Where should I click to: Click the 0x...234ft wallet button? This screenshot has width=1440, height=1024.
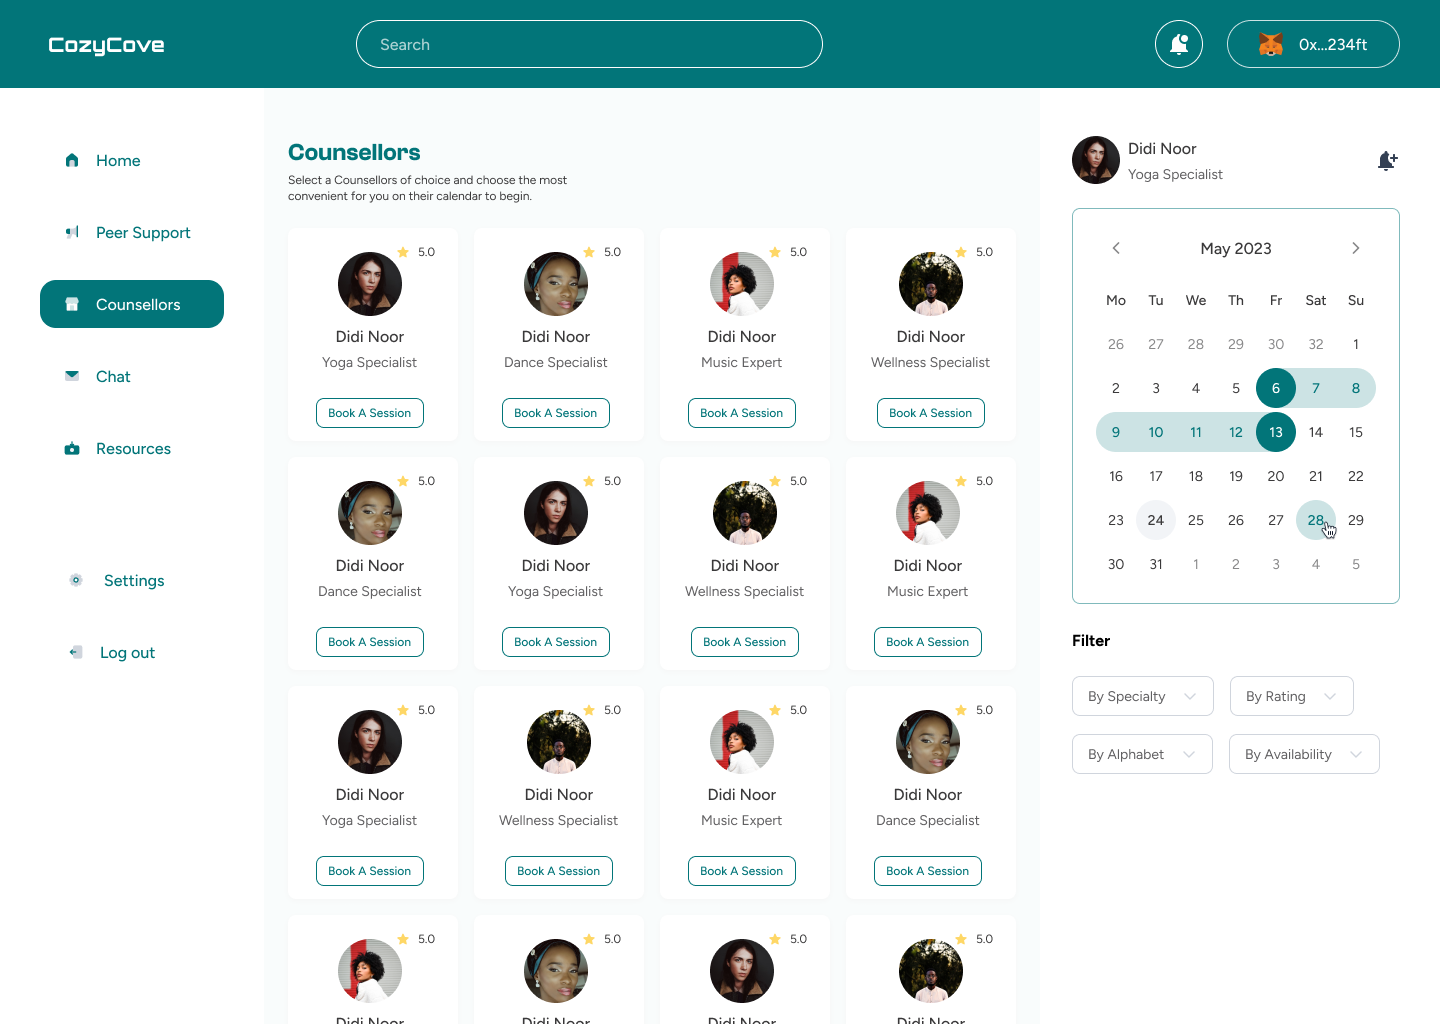1313,44
